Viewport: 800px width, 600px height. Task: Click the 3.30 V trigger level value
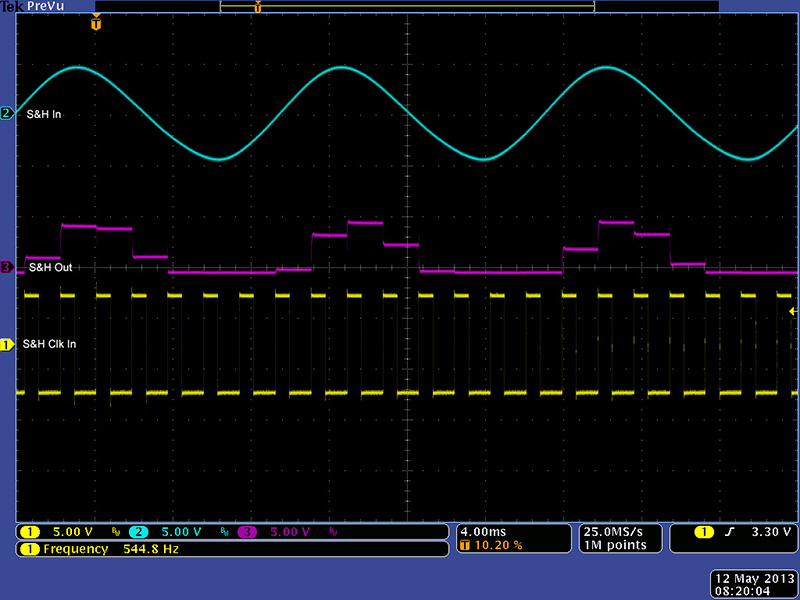(768, 531)
